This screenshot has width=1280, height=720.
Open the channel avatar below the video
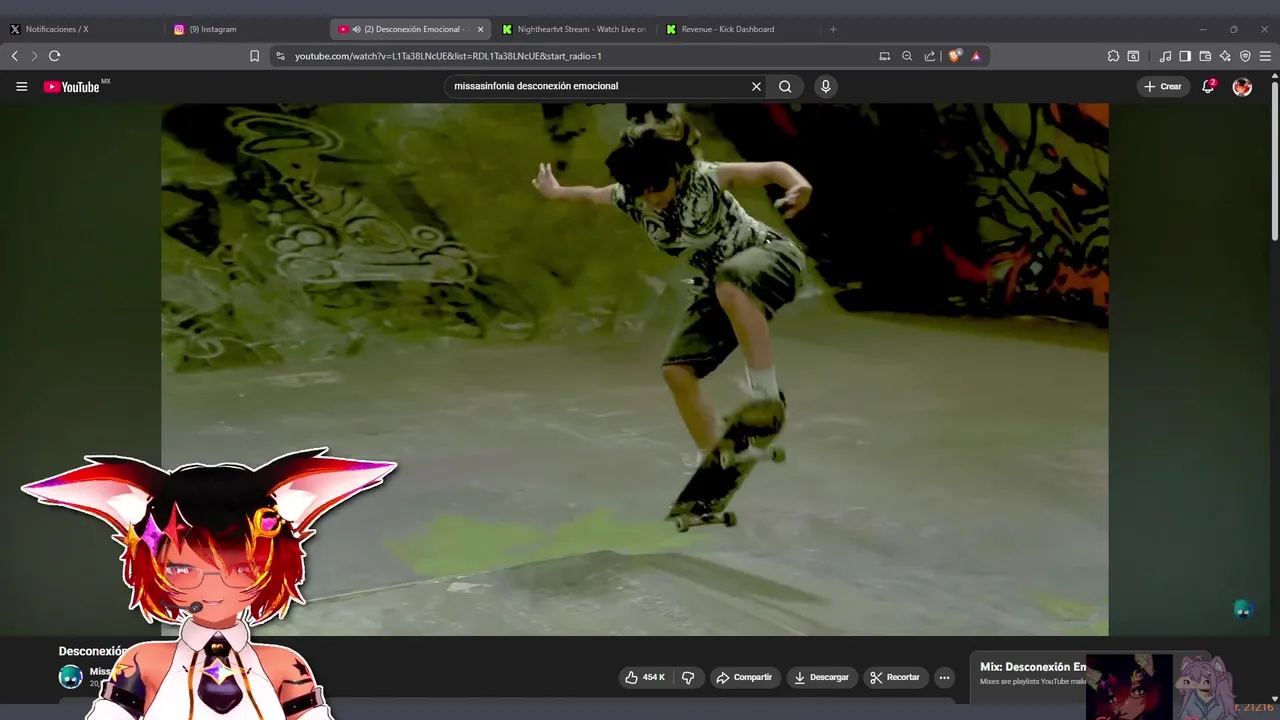[70, 677]
